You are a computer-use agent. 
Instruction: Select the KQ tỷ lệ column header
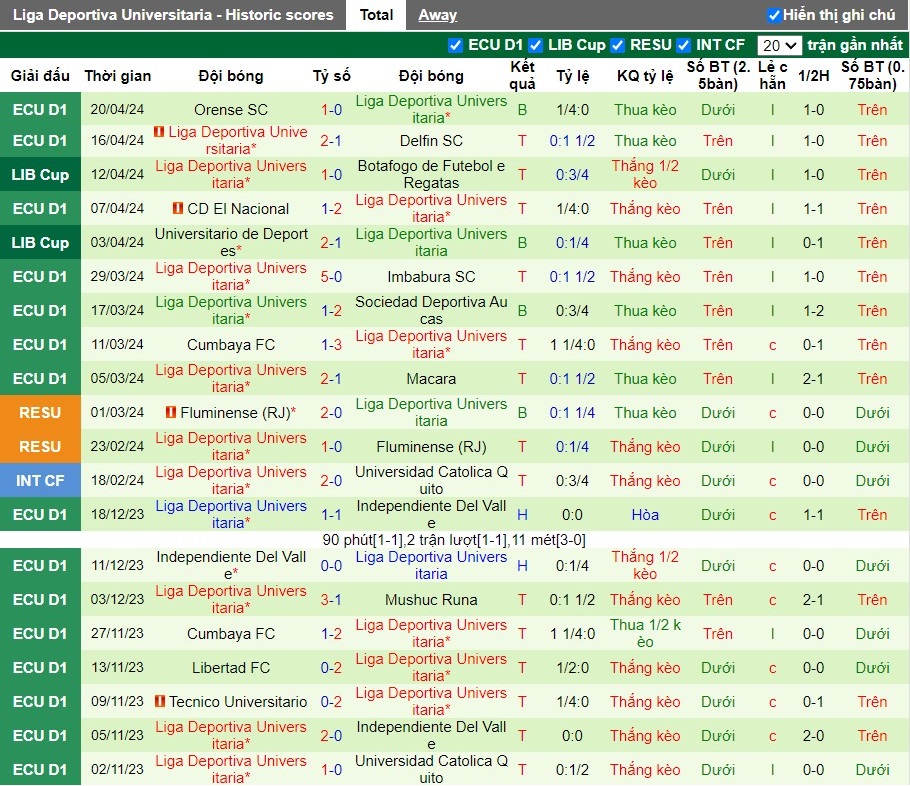(645, 75)
